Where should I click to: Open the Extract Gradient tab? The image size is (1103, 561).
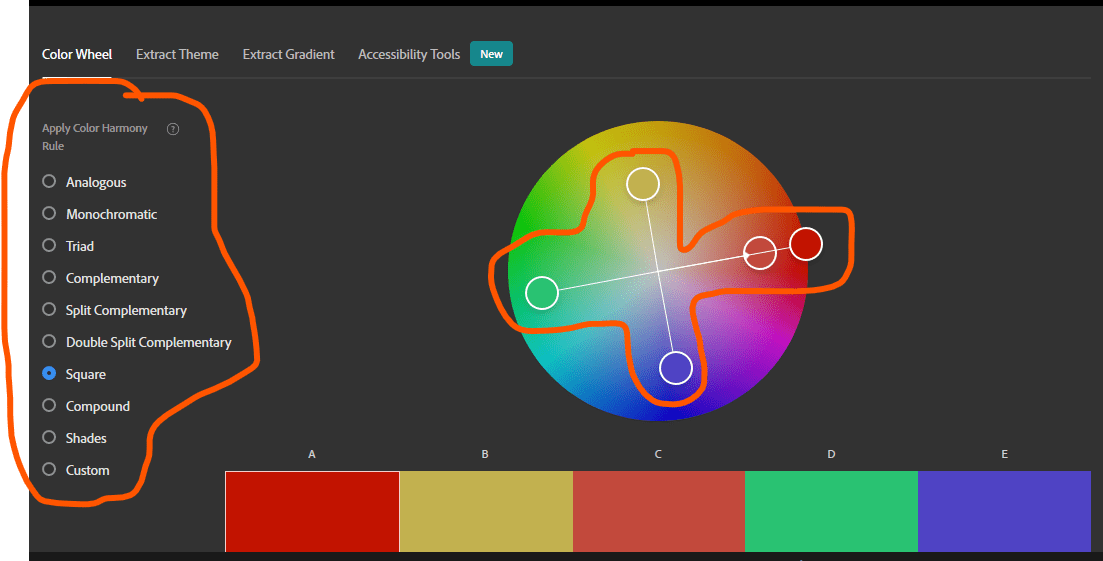pyautogui.click(x=288, y=54)
